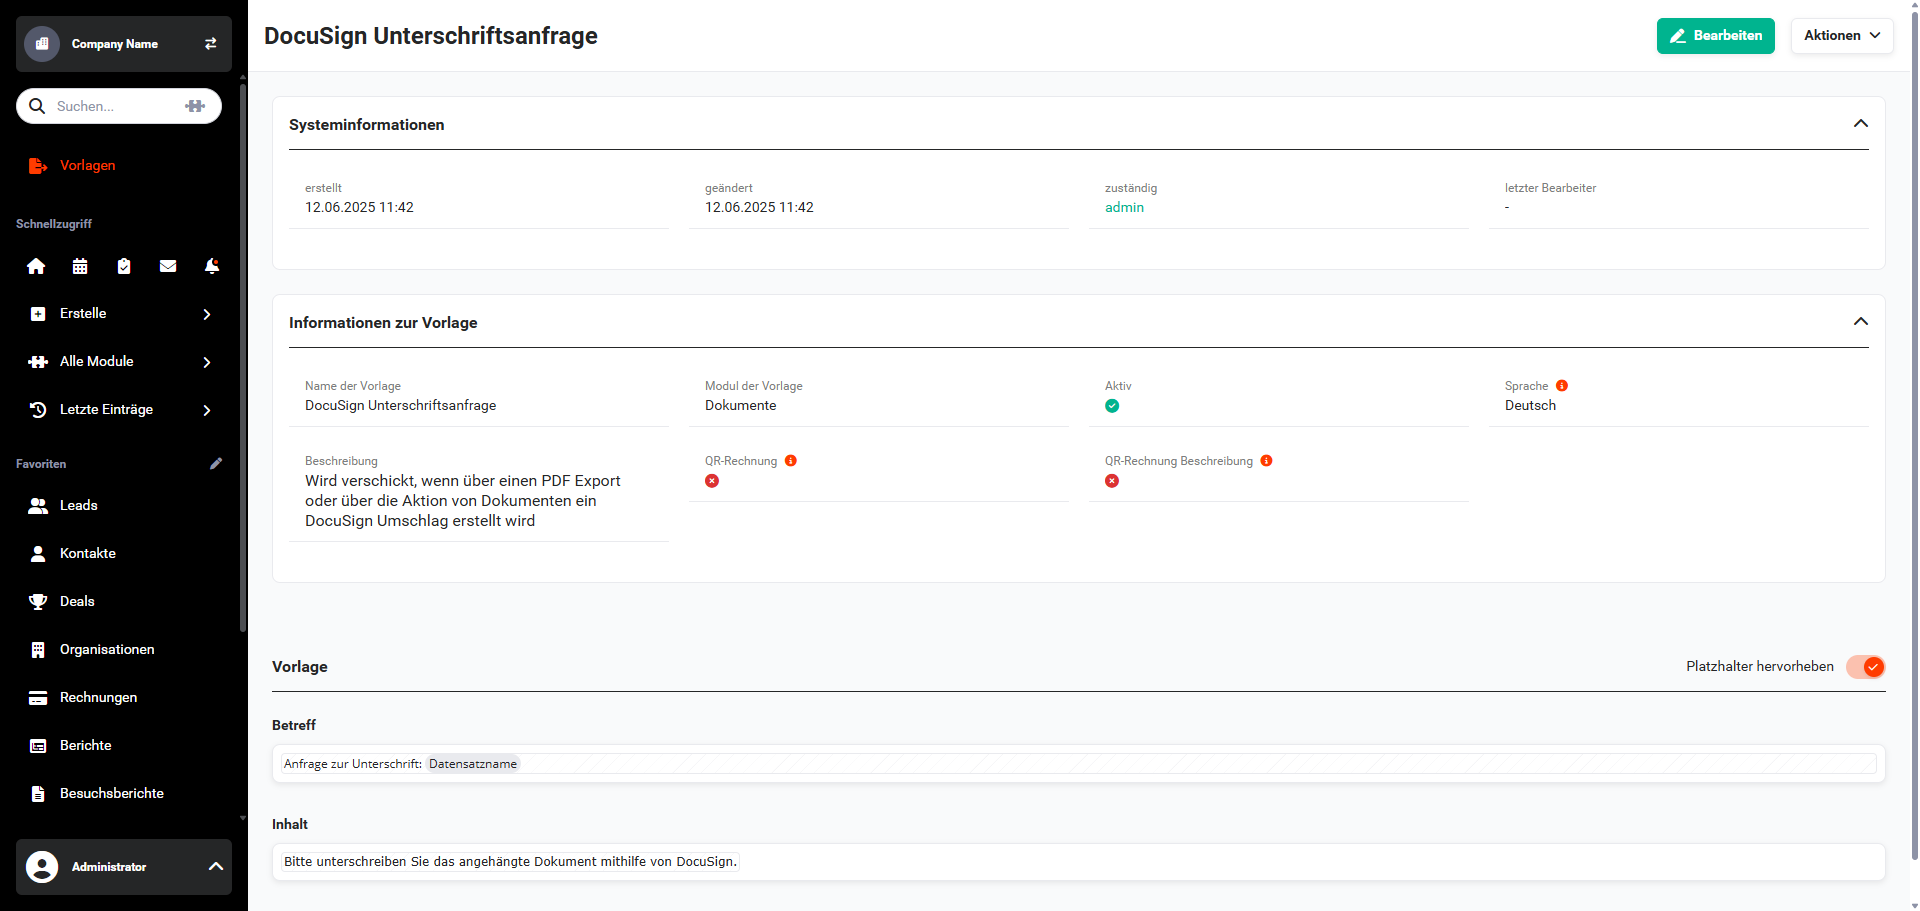Click the red X under QR-Rechnung Beschreibung
Image resolution: width=1920 pixels, height=911 pixels.
[1112, 481]
